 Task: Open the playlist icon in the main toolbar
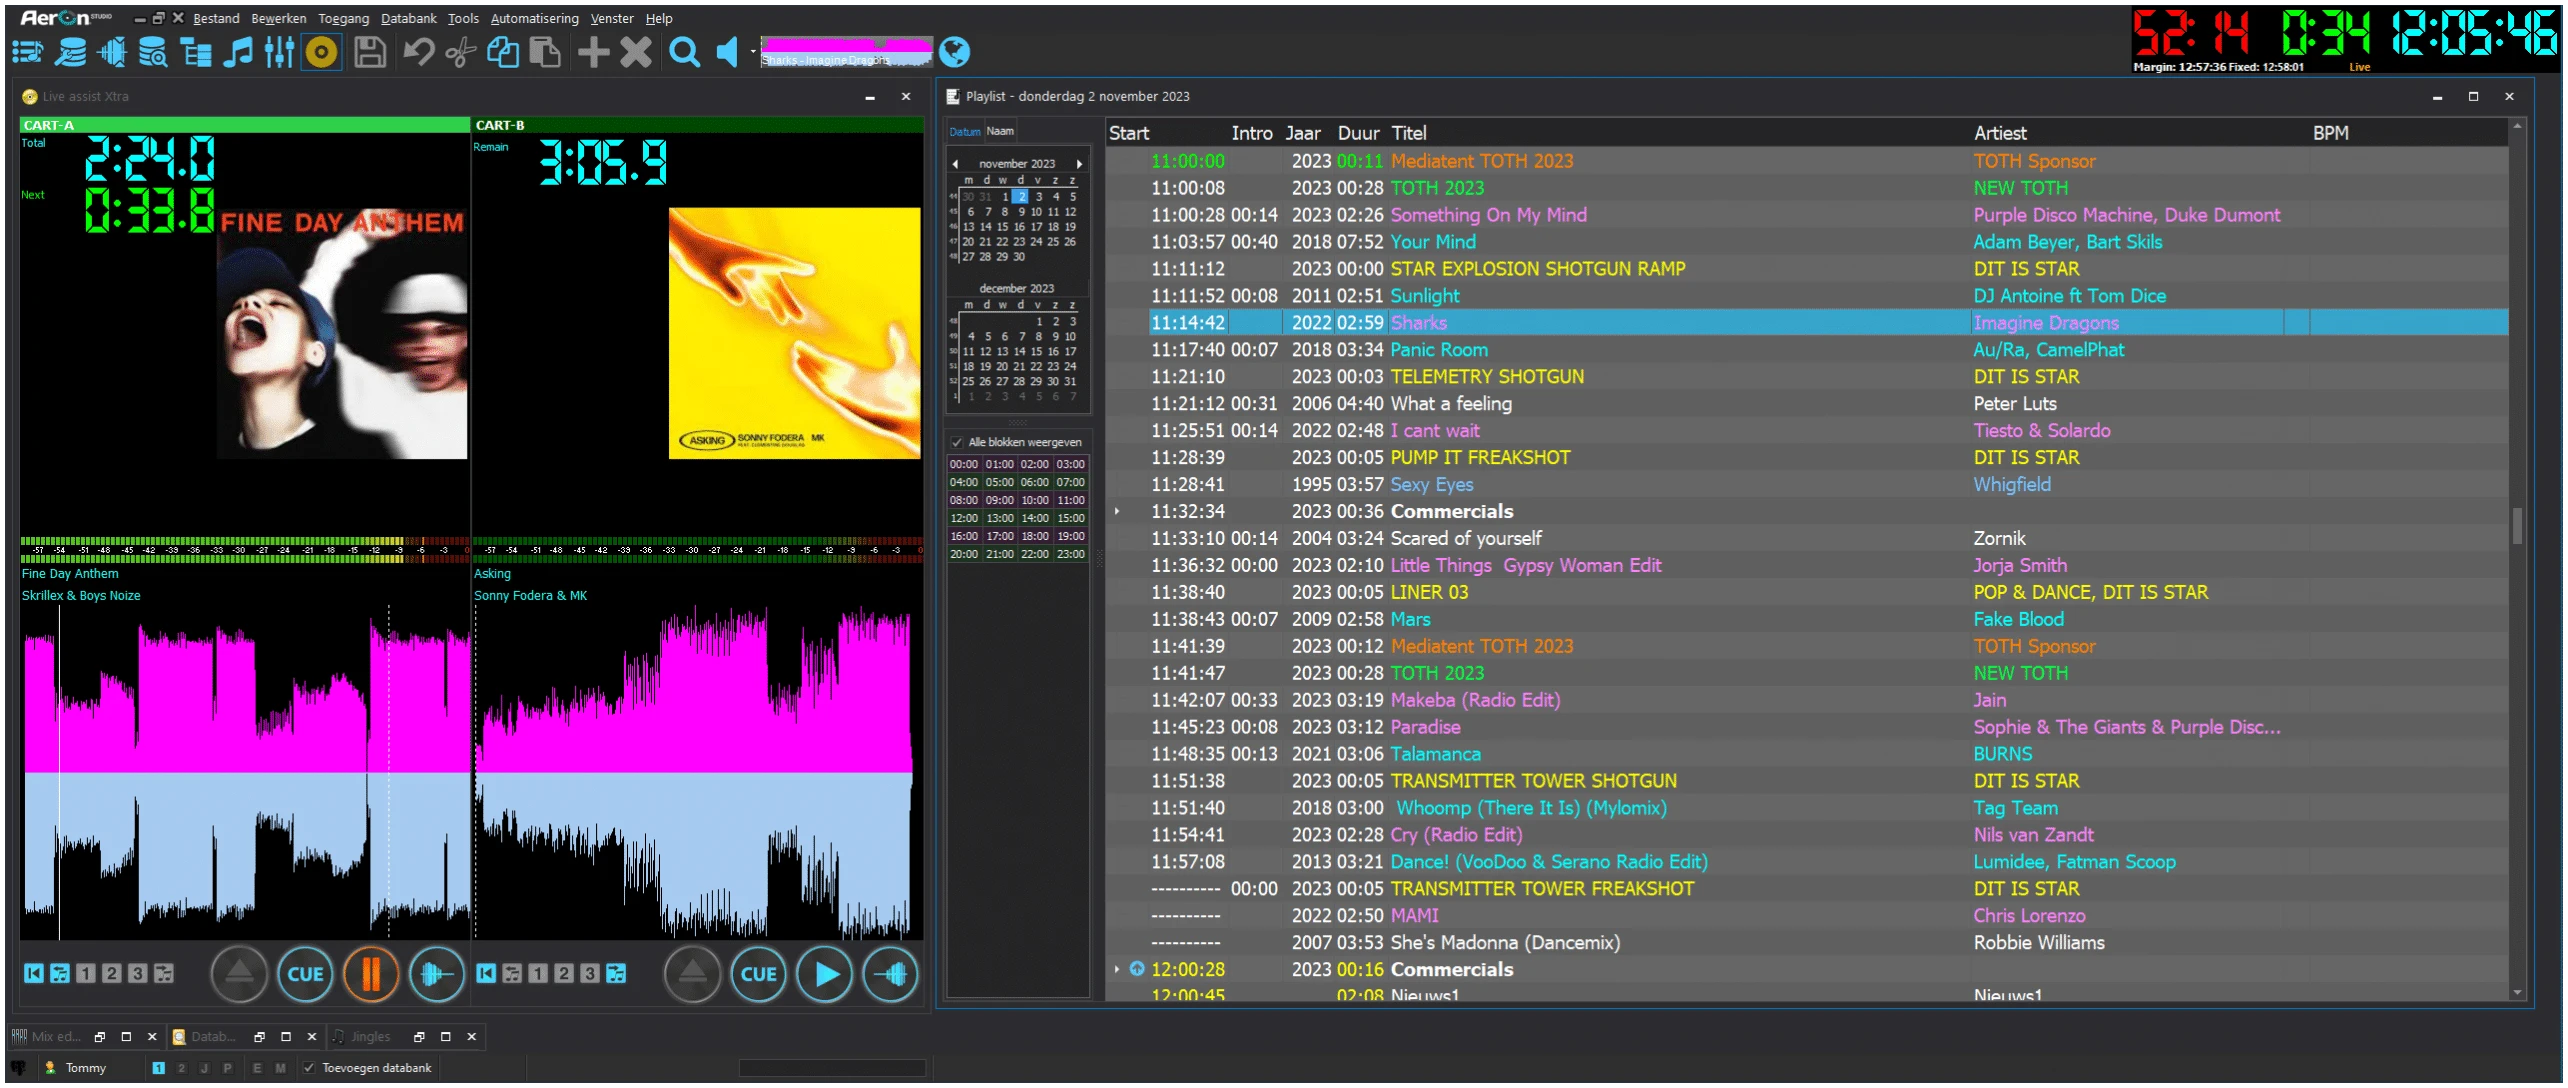pos(27,52)
